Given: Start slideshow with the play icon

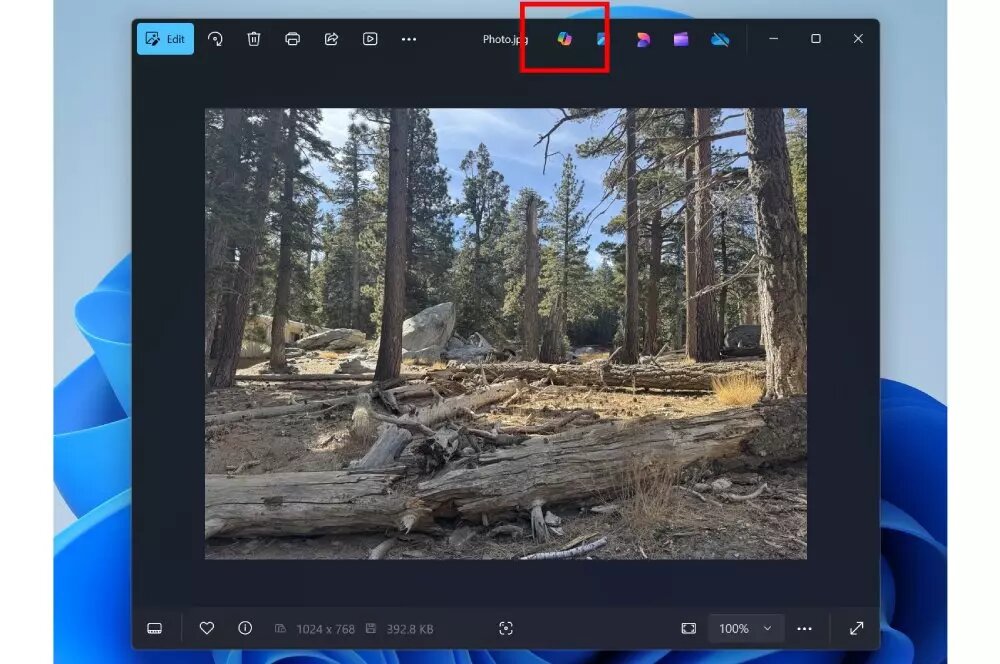Looking at the screenshot, I should (370, 39).
